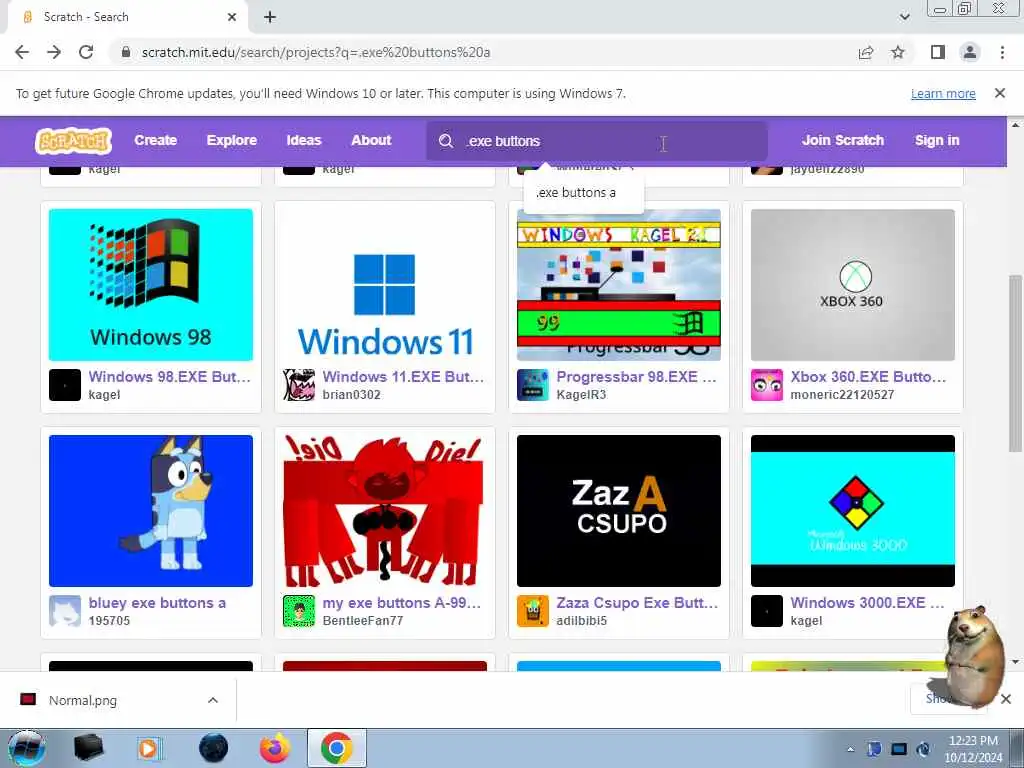Open the Windows 3000 project thumbnail
Viewport: 1024px width, 768px height.
(x=853, y=511)
